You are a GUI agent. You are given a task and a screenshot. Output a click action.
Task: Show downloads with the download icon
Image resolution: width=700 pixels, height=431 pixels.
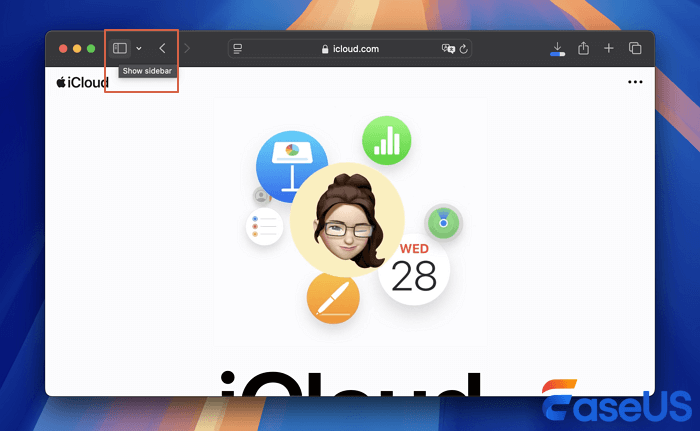557,49
